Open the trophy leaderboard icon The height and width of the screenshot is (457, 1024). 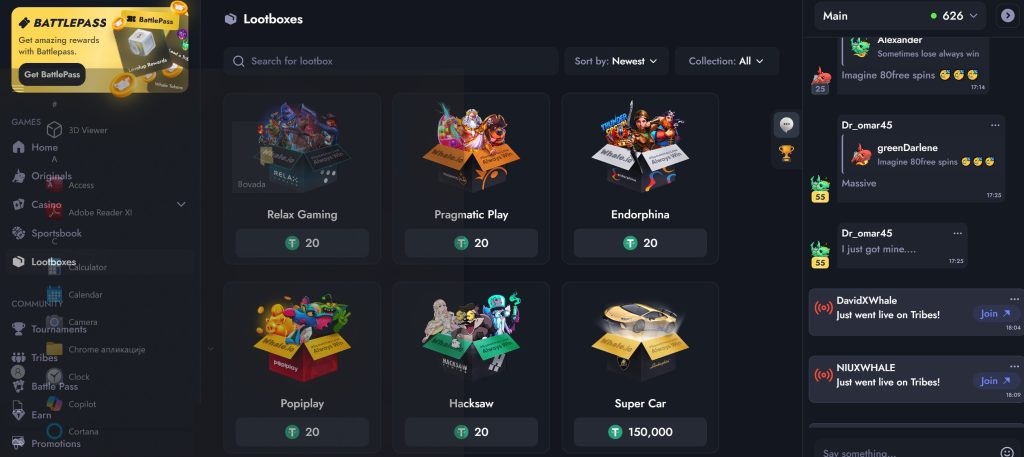point(786,153)
